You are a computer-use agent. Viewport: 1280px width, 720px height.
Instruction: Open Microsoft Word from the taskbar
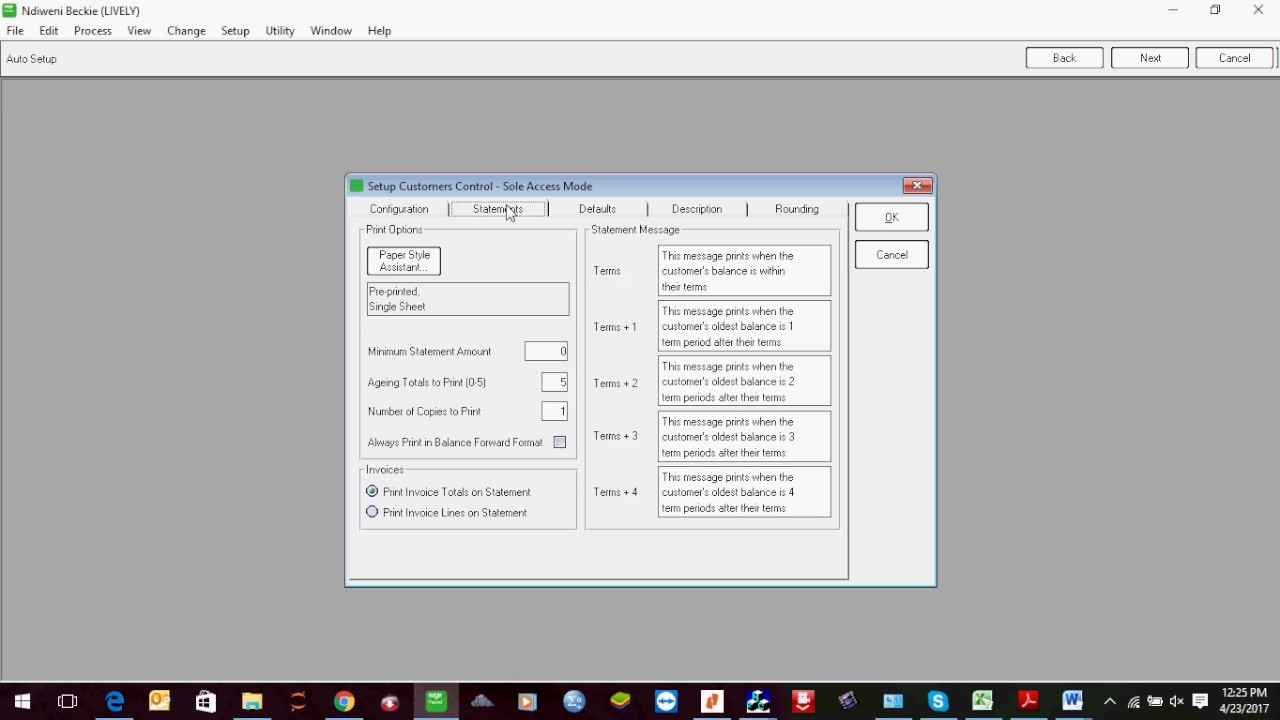(x=1072, y=702)
